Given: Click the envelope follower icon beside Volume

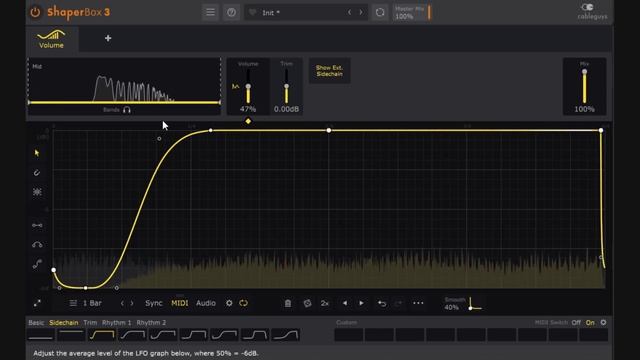Looking at the screenshot, I should (236, 87).
